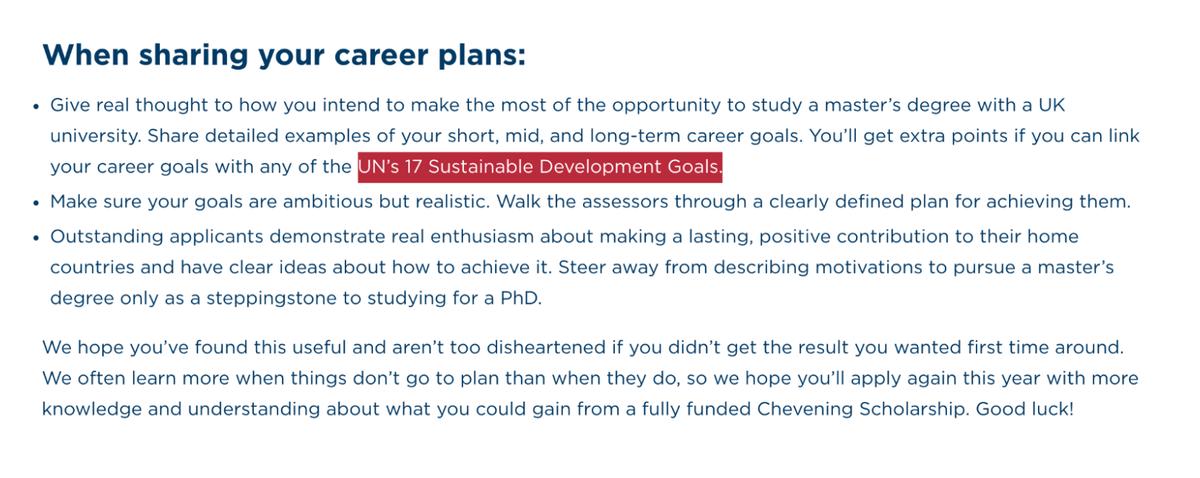The height and width of the screenshot is (478, 1200).
Task: Click the second bullet marker before 'Make sure'
Action: pos(35,202)
